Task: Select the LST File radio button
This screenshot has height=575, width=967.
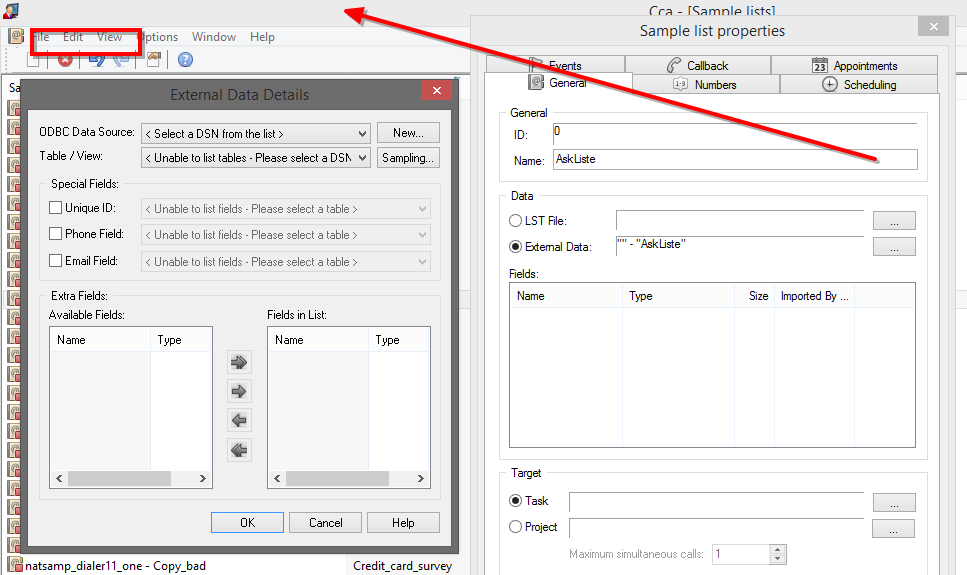Action: pyautogui.click(x=516, y=221)
